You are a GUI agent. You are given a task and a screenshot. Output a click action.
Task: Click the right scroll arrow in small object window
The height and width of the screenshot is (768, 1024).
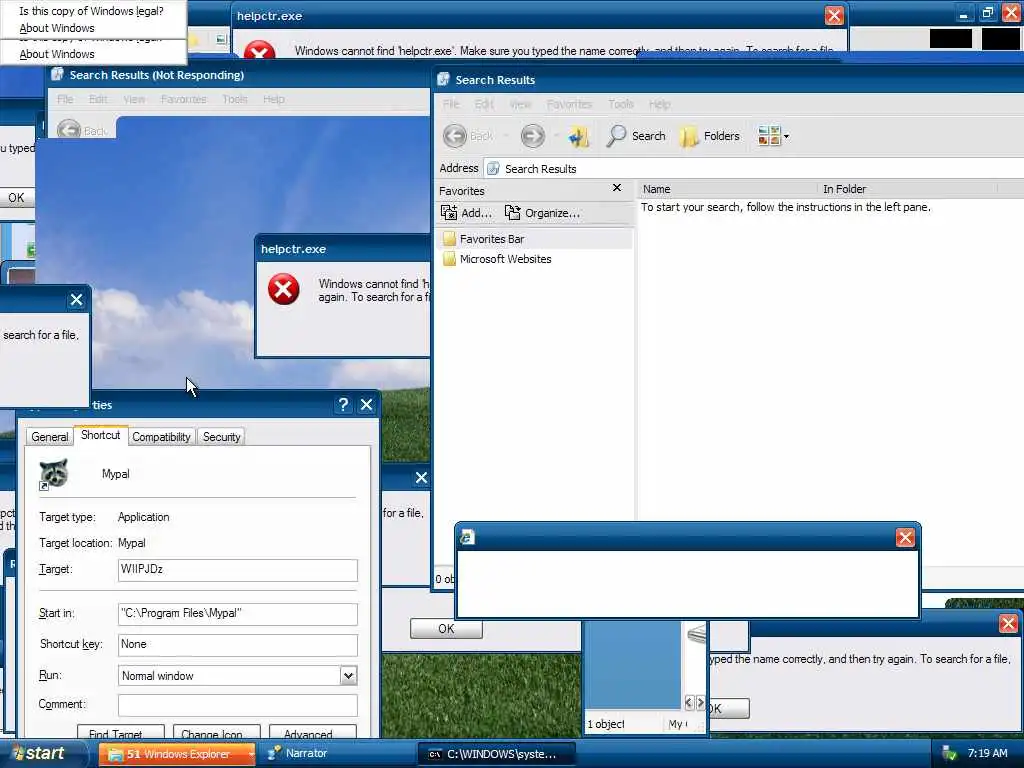tap(700, 703)
